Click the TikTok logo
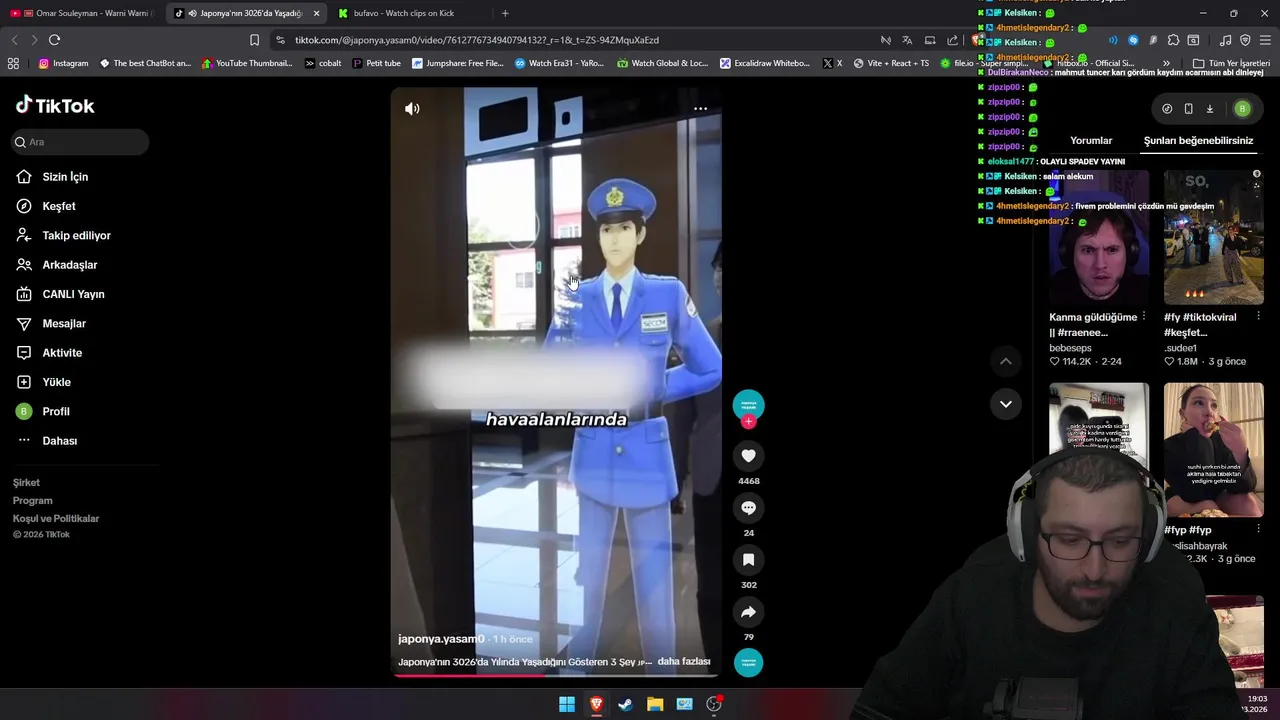This screenshot has height=720, width=1280. [x=55, y=106]
